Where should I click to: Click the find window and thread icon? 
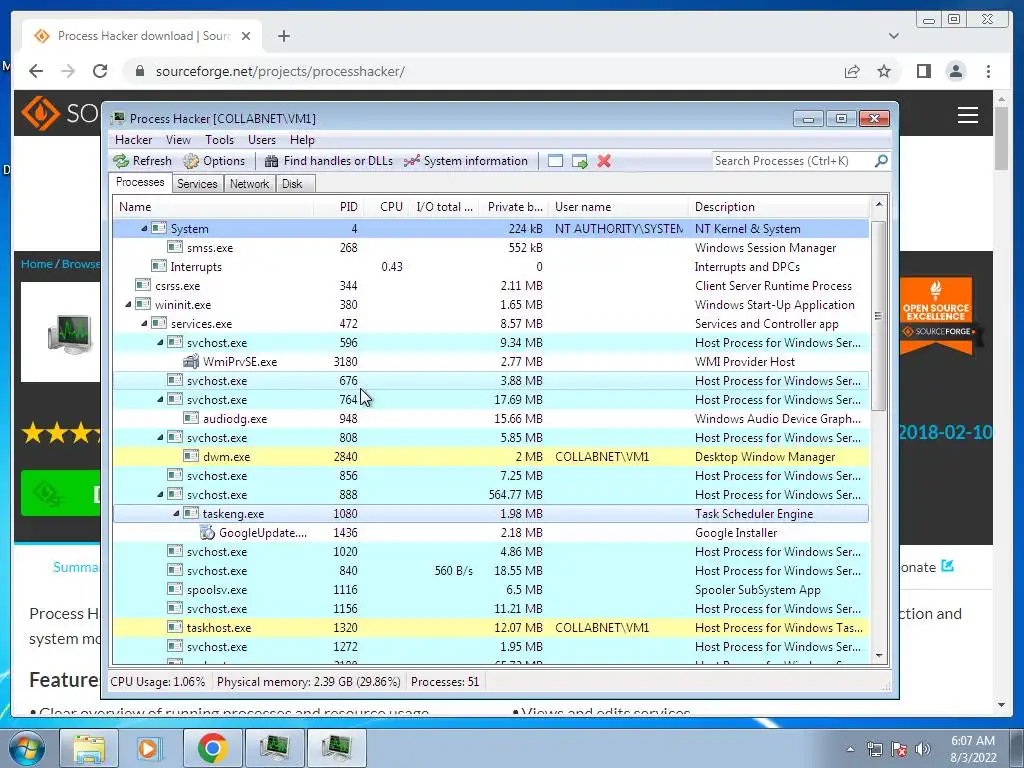tap(579, 161)
